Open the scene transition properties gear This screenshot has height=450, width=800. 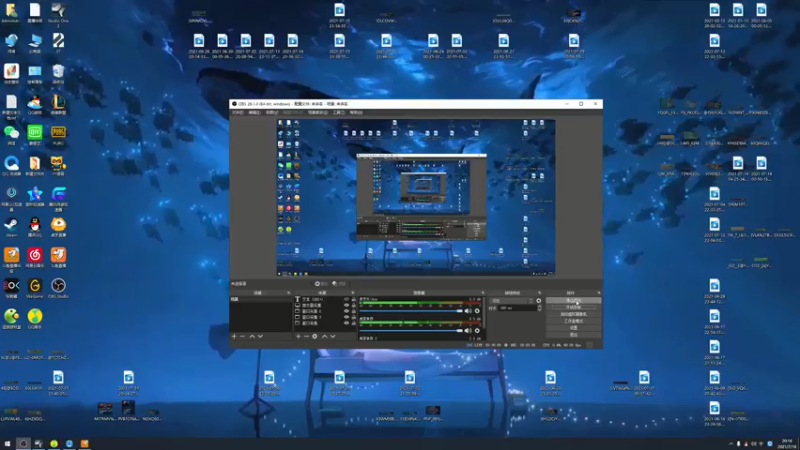click(x=539, y=301)
